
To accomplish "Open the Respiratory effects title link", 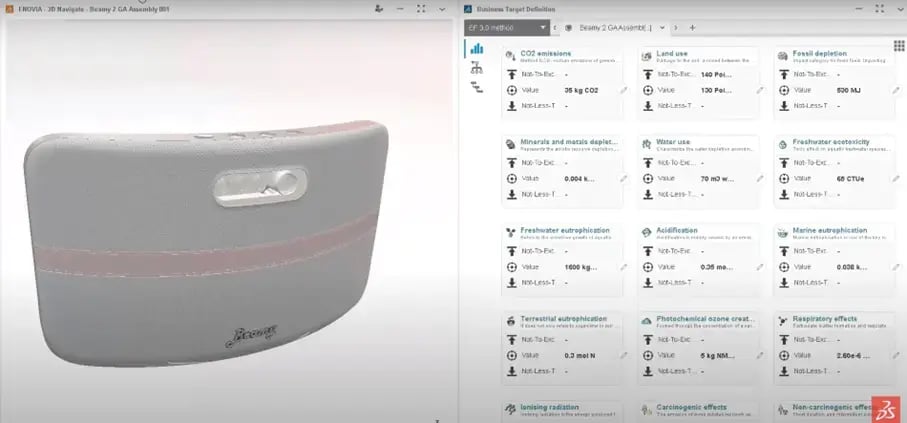I will [x=825, y=319].
